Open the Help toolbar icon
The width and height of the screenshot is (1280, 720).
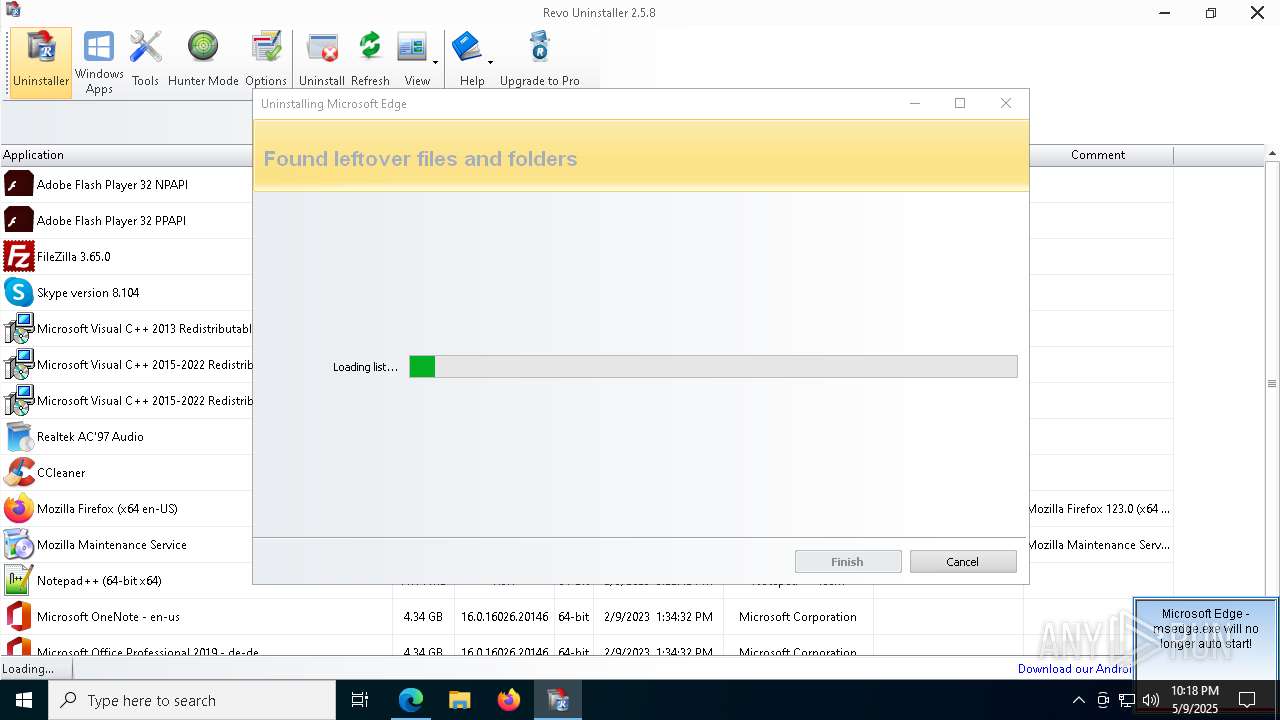(x=467, y=60)
